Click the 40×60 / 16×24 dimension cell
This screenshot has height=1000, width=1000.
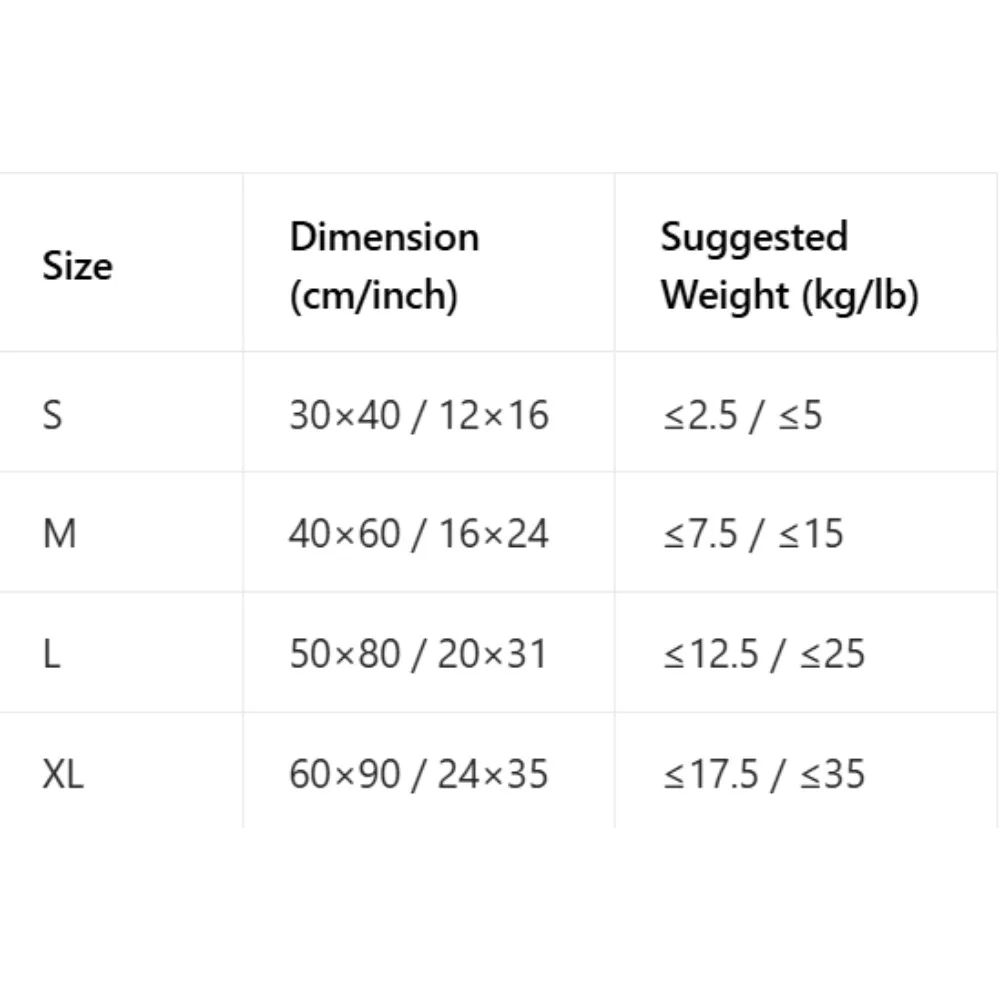pos(429,533)
